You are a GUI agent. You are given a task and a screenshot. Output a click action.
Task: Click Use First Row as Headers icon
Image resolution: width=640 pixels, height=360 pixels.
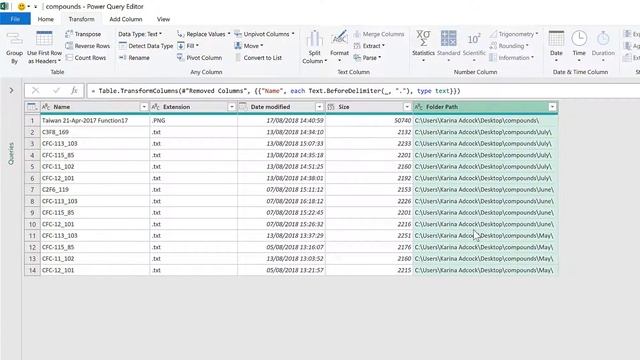(x=44, y=39)
